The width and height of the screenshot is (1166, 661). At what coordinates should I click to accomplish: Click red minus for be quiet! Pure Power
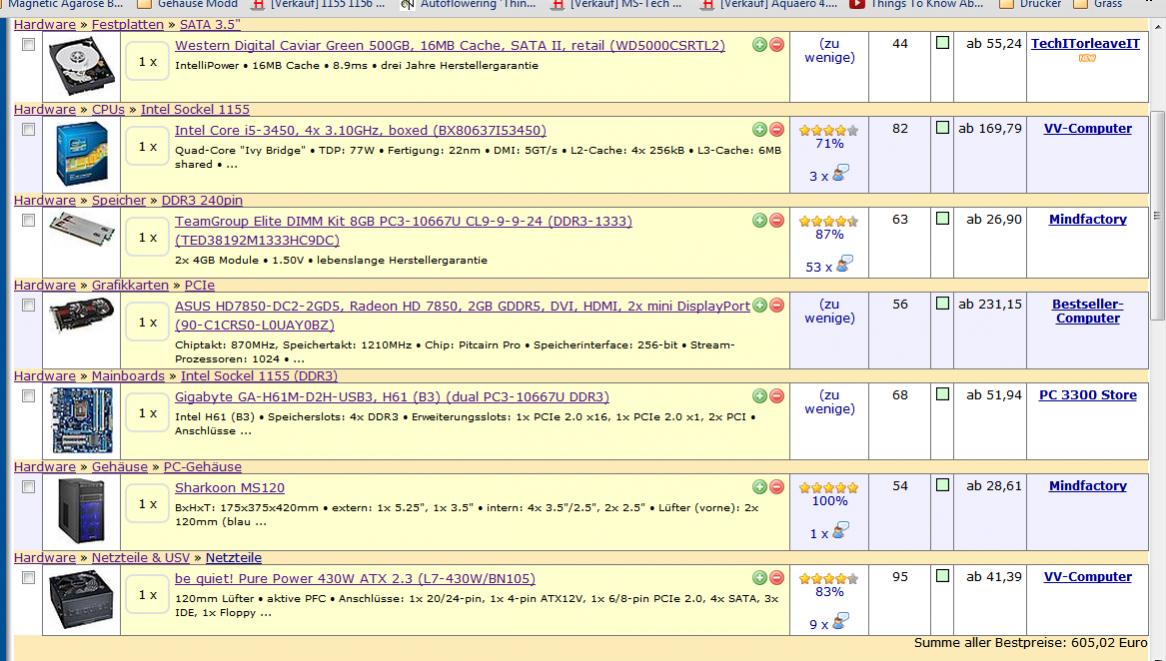tap(776, 578)
